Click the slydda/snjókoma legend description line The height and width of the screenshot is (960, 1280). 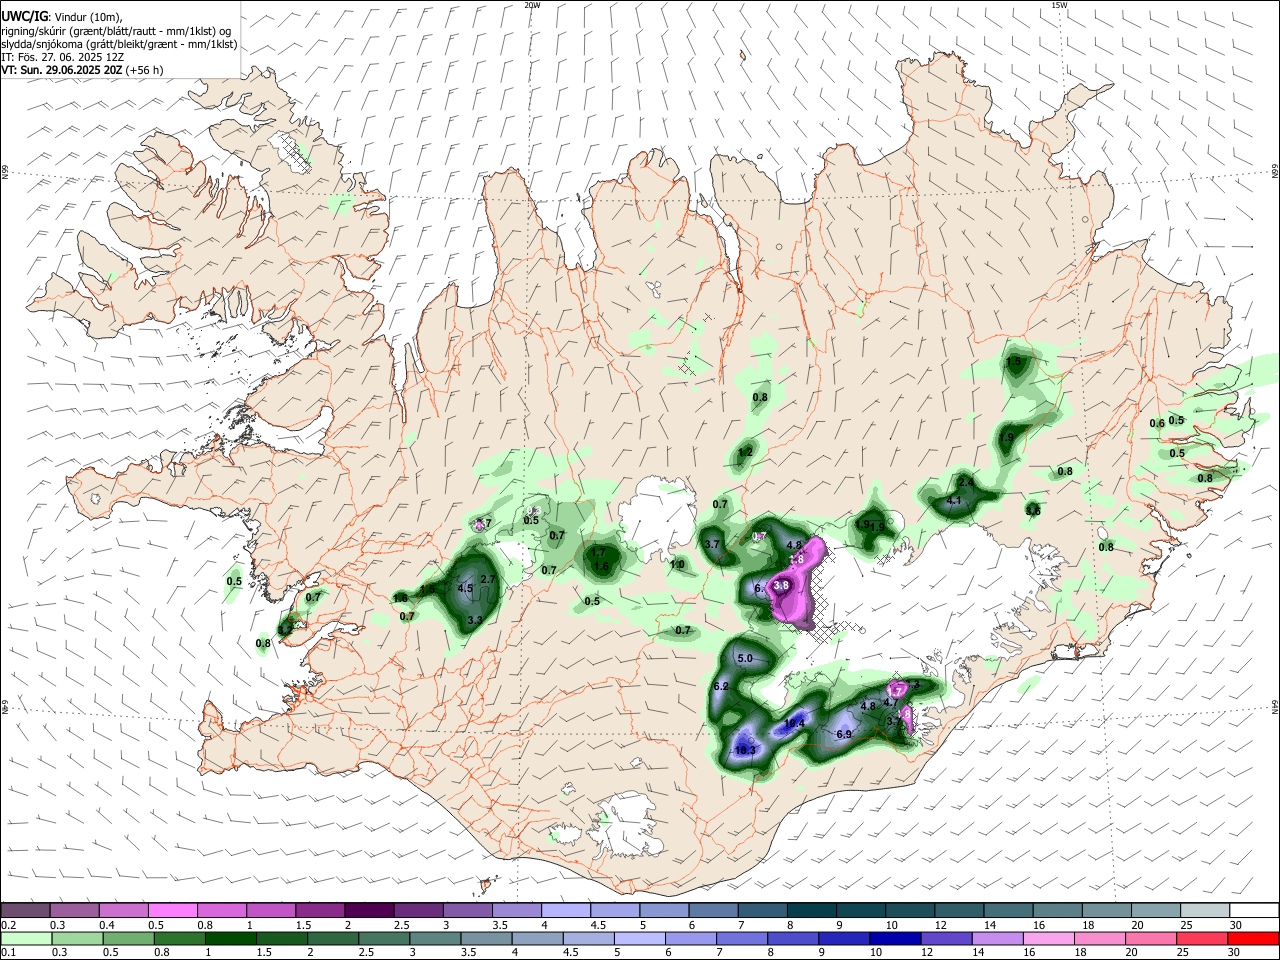tap(119, 44)
